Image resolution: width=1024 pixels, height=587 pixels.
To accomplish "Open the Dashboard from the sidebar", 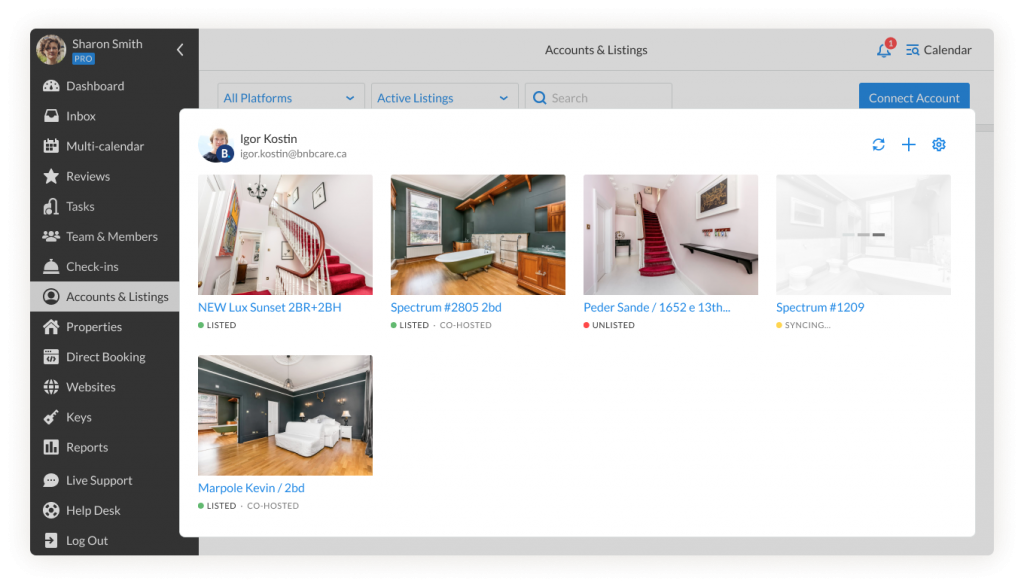I will tap(96, 86).
